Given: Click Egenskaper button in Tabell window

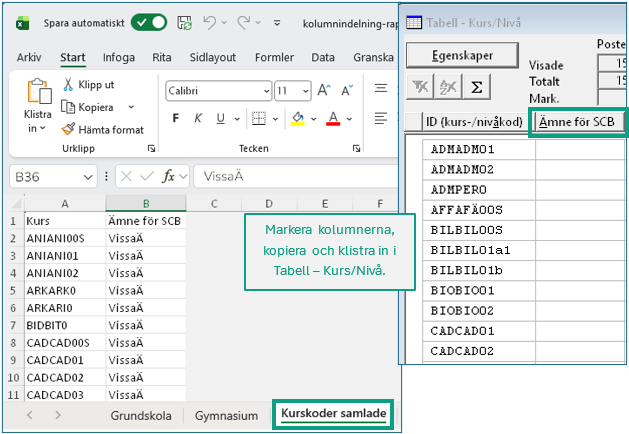Looking at the screenshot, I should tap(462, 56).
